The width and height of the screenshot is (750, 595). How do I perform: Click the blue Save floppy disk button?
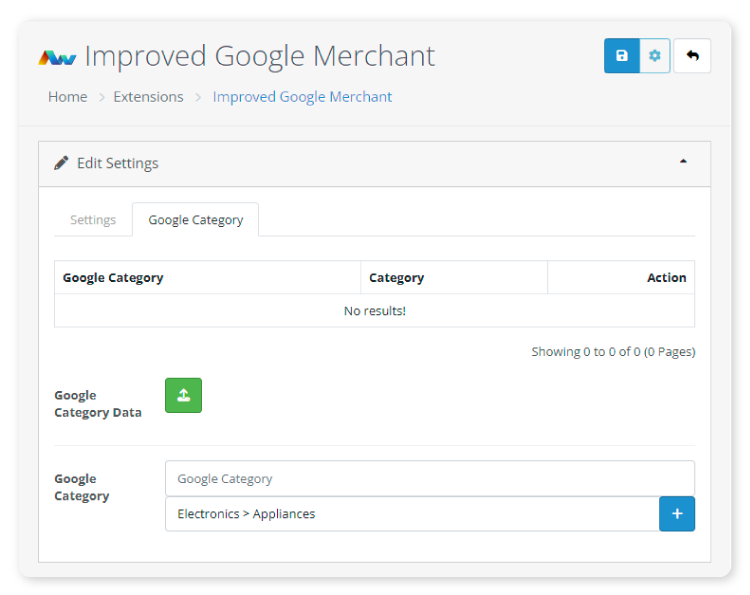[x=621, y=56]
